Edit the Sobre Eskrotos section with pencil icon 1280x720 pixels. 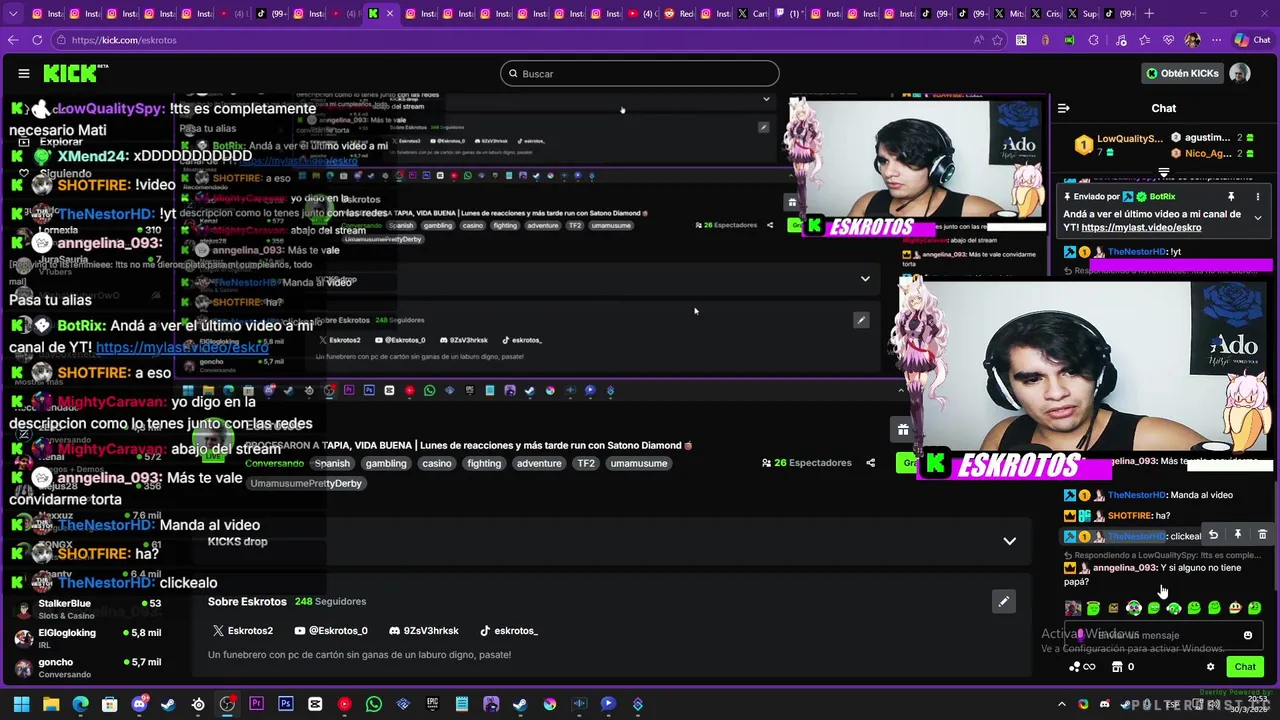click(1003, 601)
